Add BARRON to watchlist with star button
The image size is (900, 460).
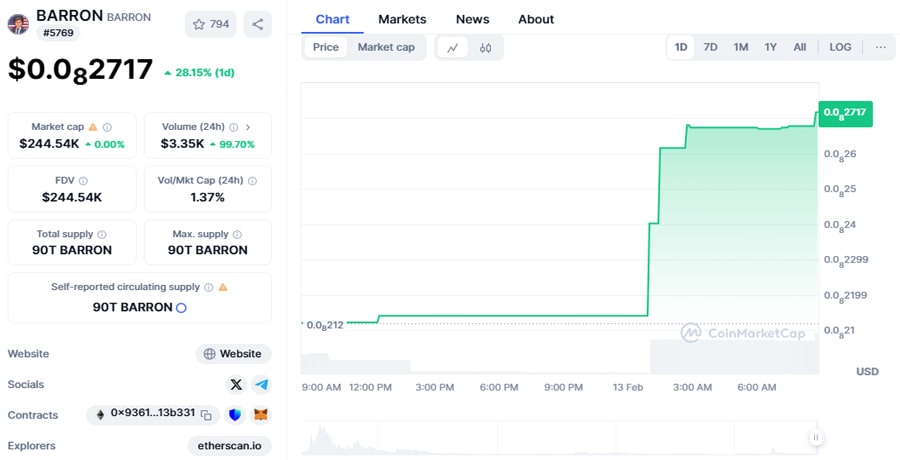click(211, 24)
